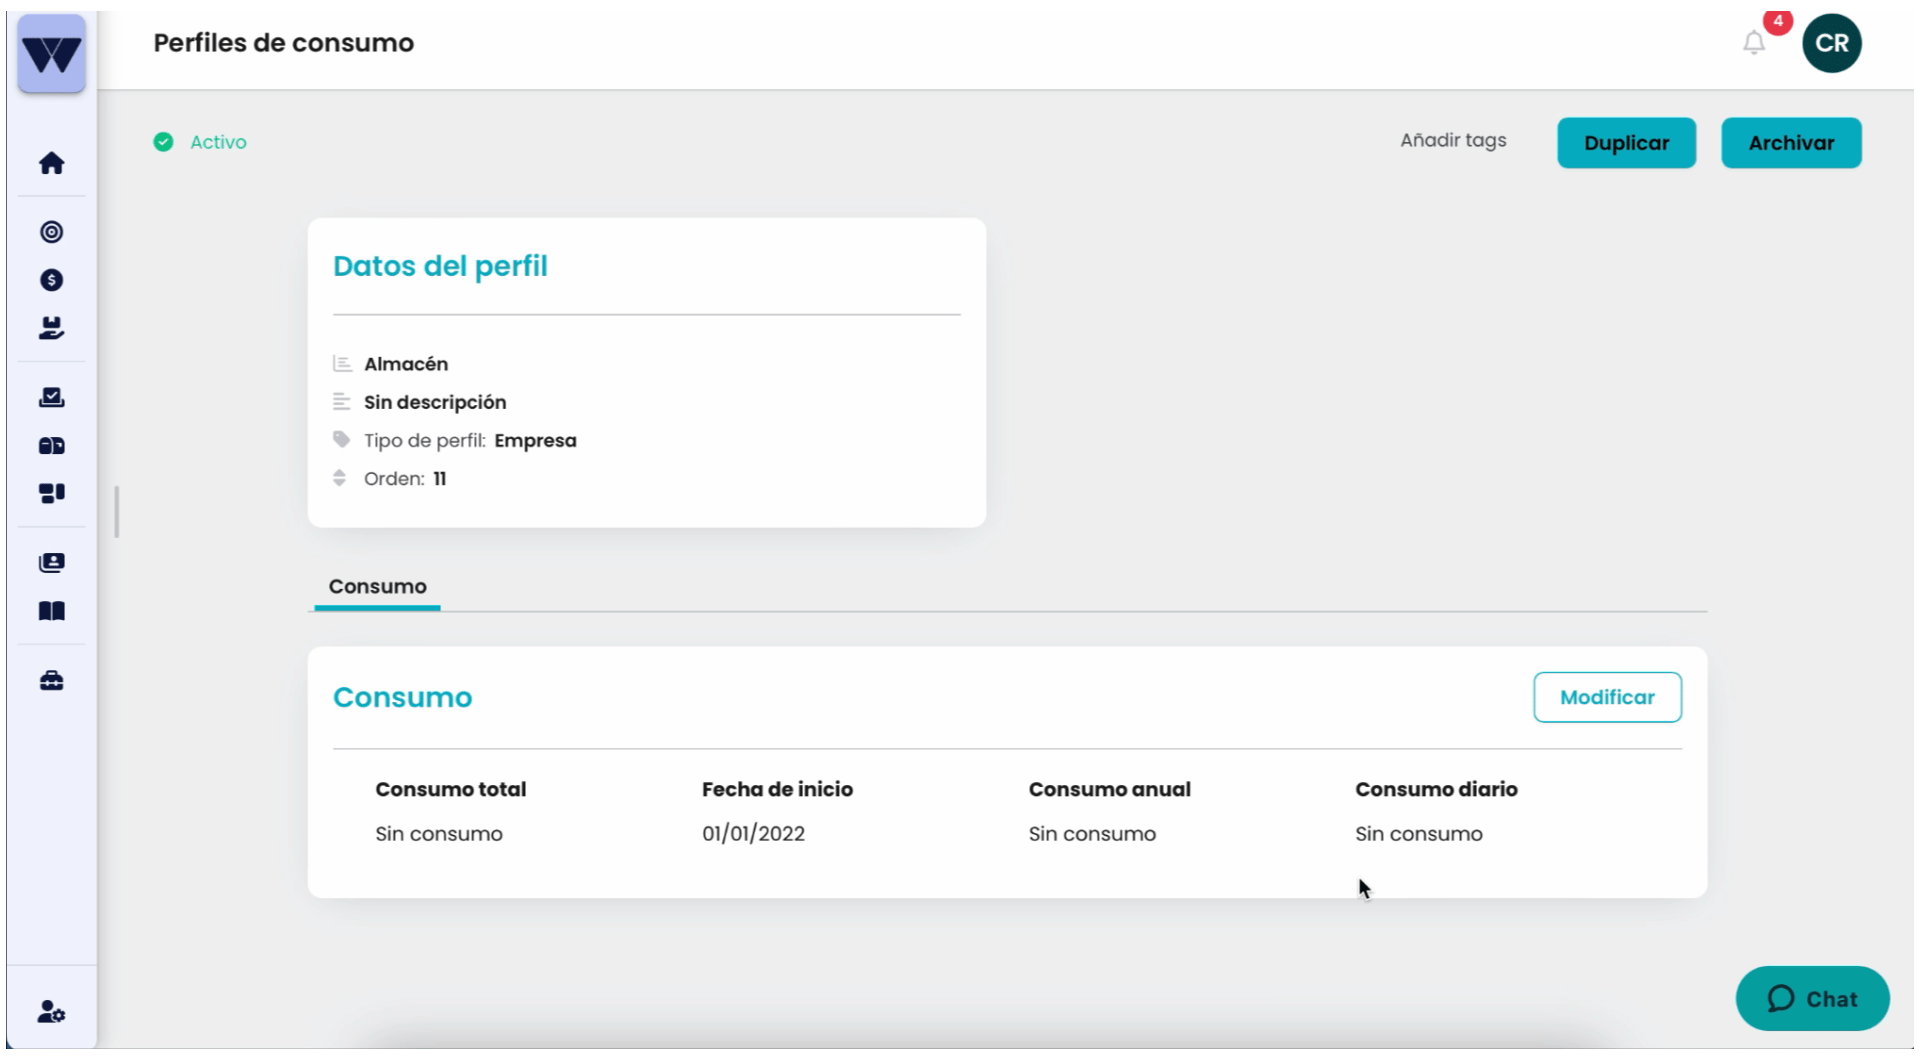Click the Modificar button in Consumo

tap(1608, 697)
